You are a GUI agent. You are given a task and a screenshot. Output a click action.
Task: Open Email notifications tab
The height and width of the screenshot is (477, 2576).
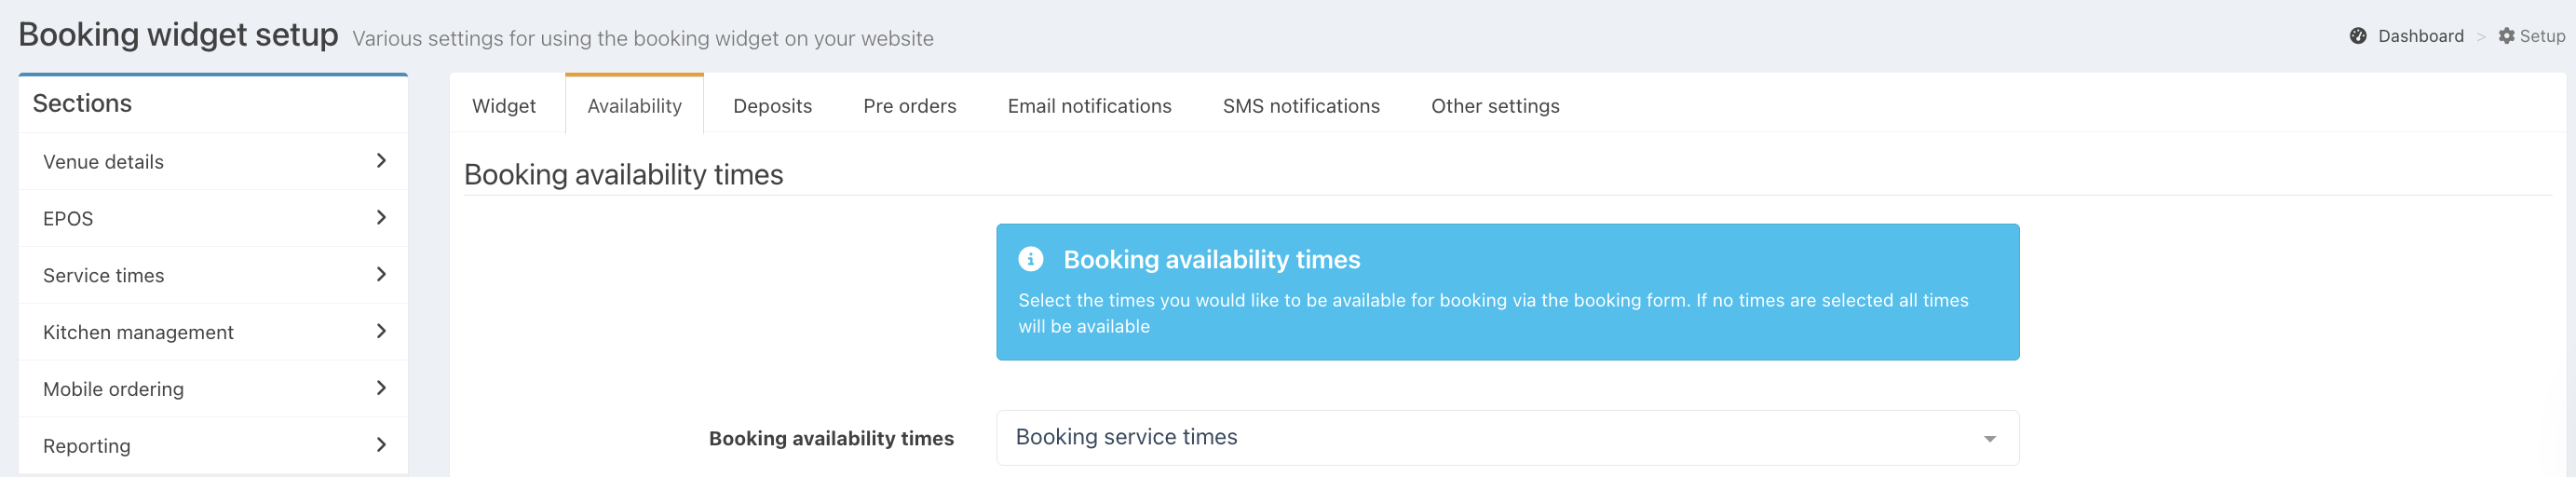1089,106
